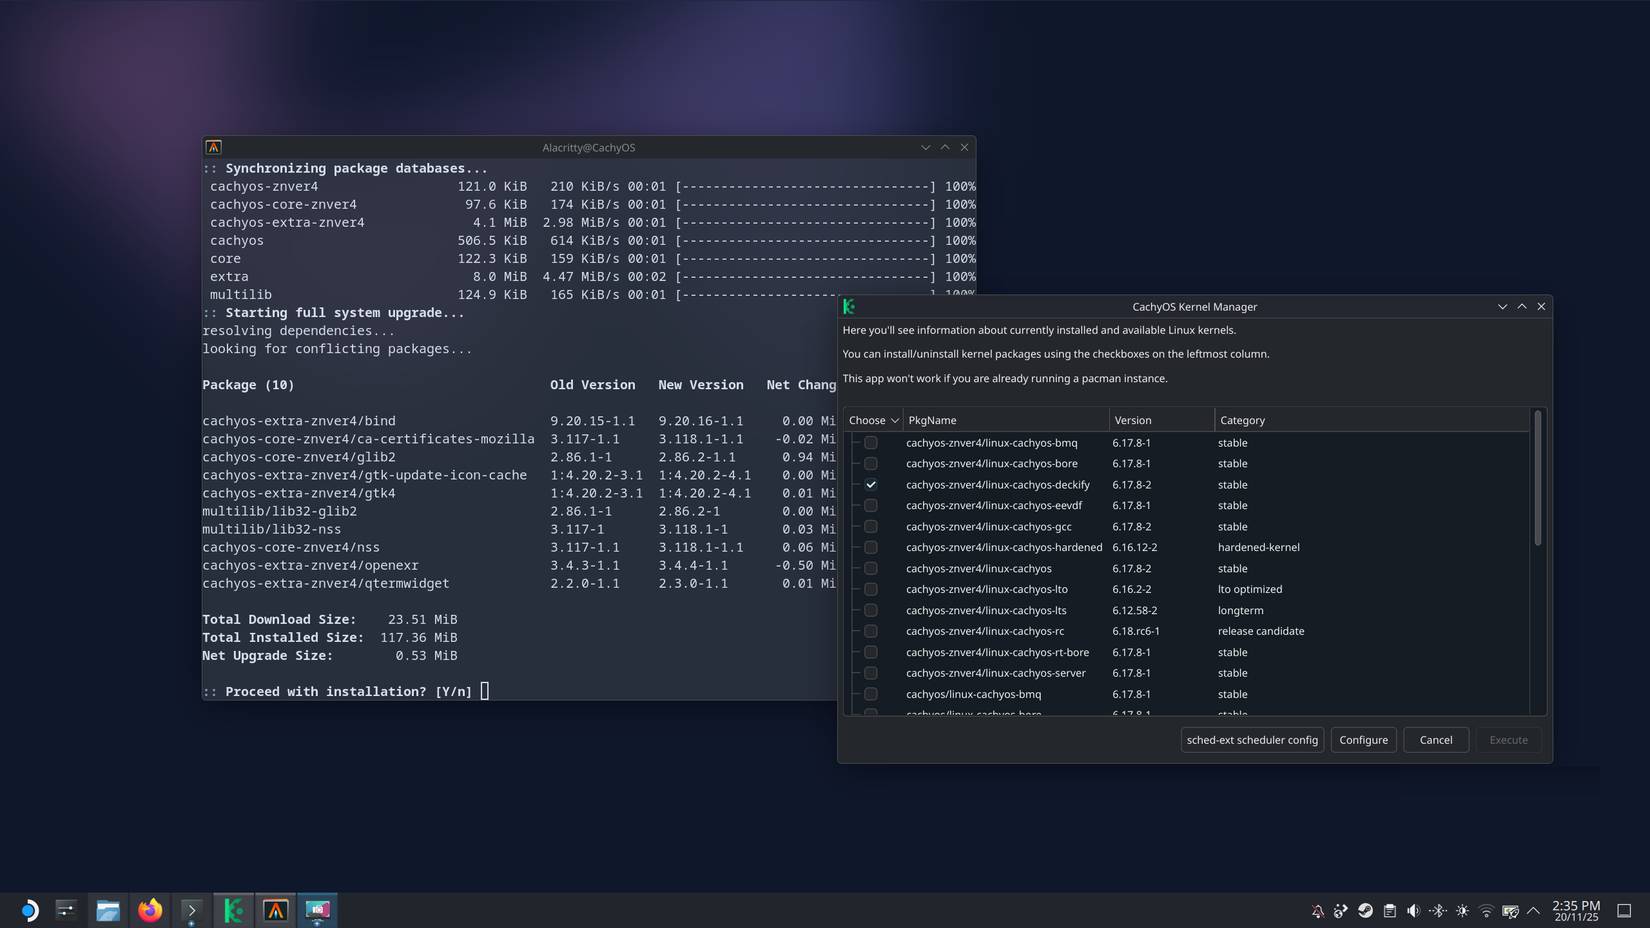The width and height of the screenshot is (1650, 928).
Task: Open the clipboard tray icon
Action: pyautogui.click(x=1389, y=911)
